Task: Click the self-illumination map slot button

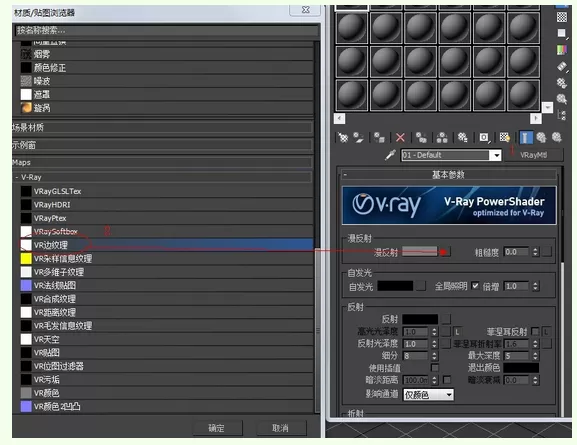Action: pyautogui.click(x=421, y=286)
